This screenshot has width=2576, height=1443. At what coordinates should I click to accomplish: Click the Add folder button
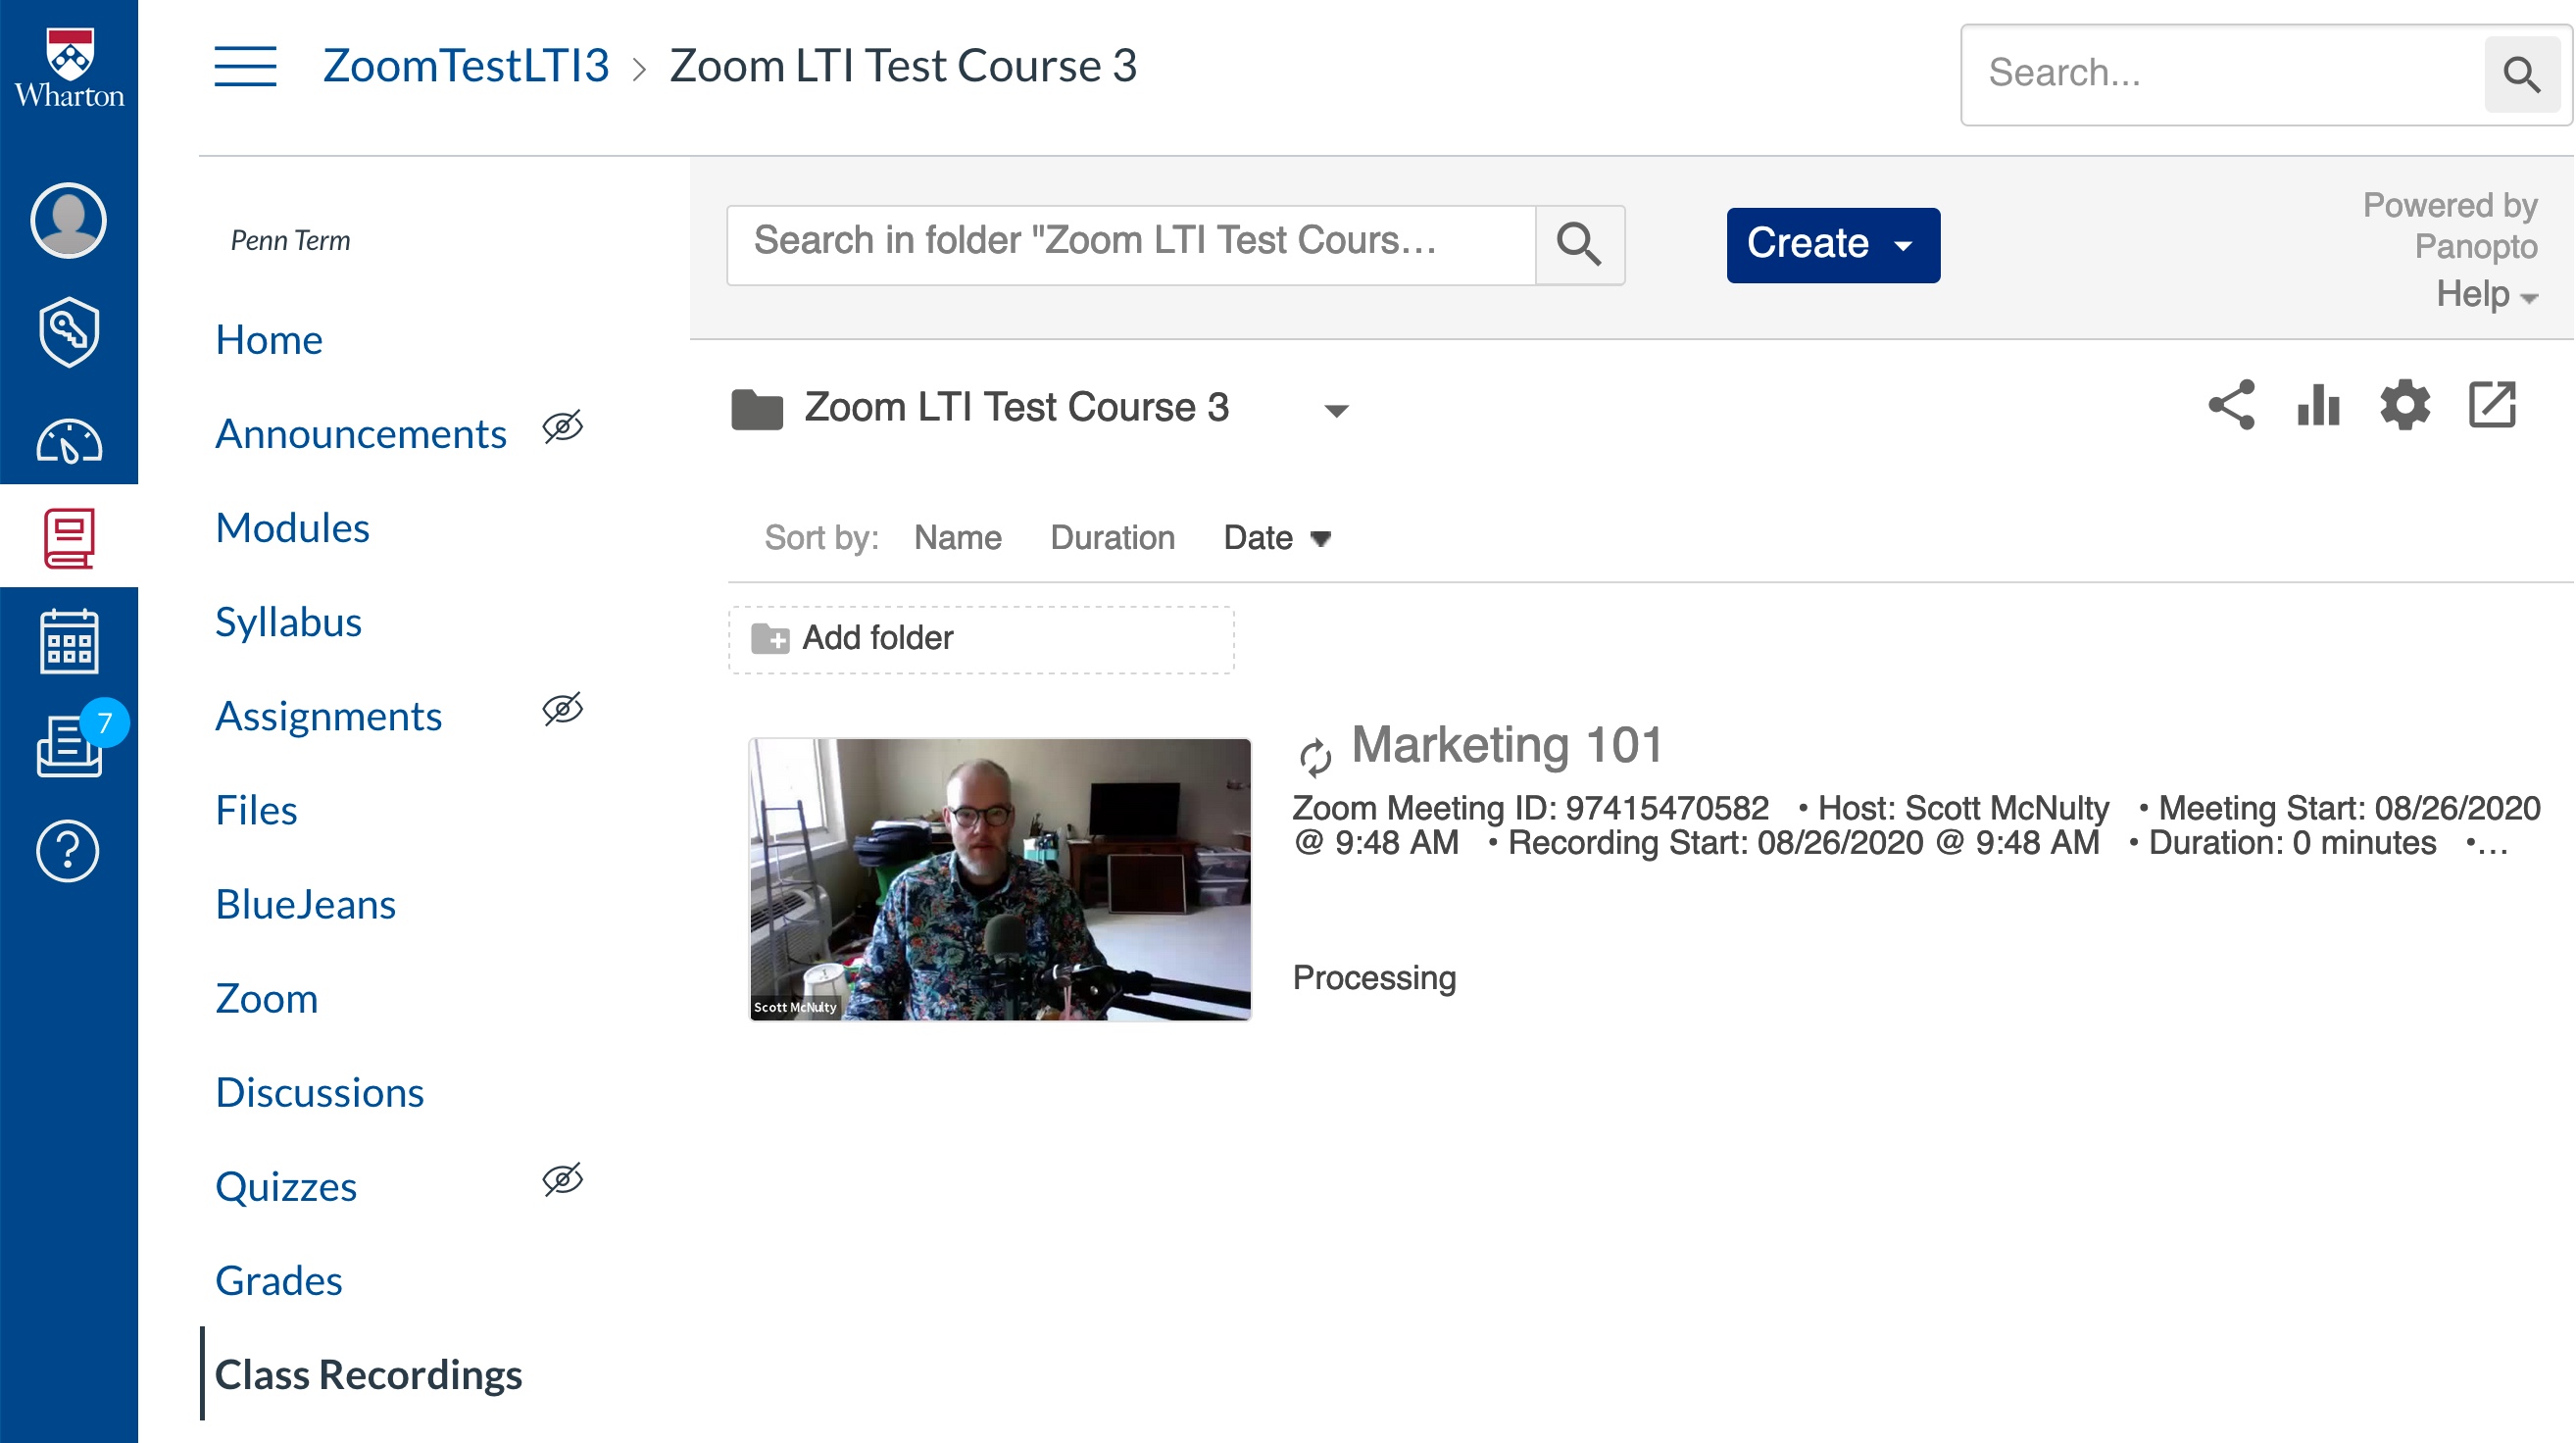pos(980,638)
